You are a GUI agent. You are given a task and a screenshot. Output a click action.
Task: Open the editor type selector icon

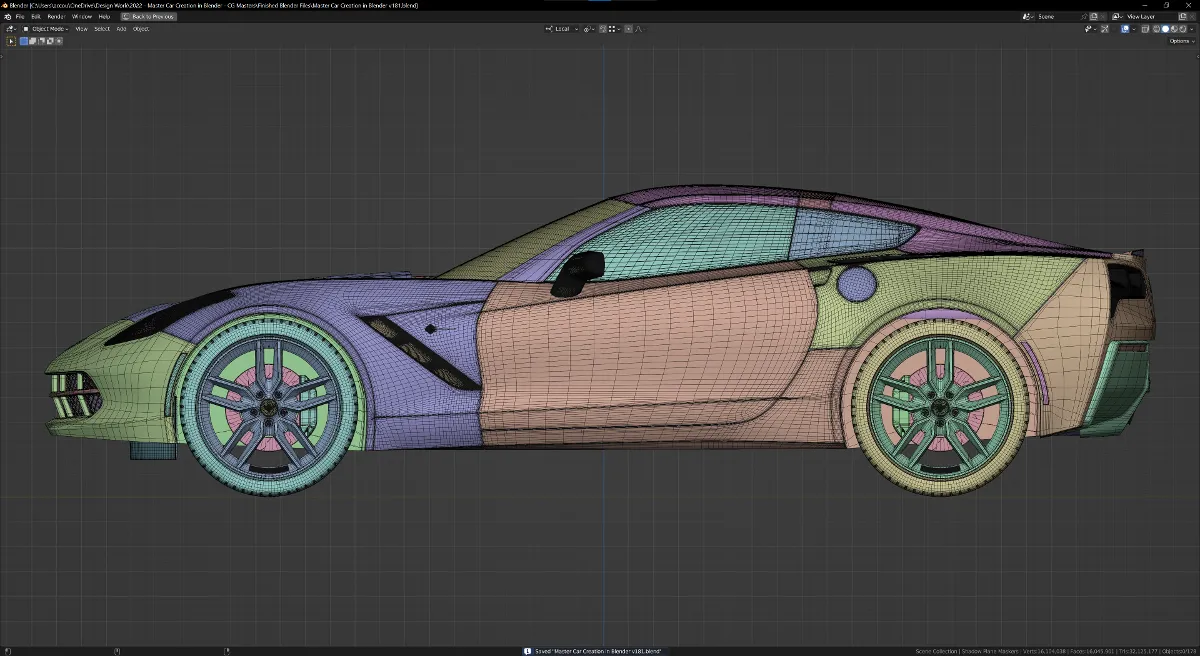[11, 29]
